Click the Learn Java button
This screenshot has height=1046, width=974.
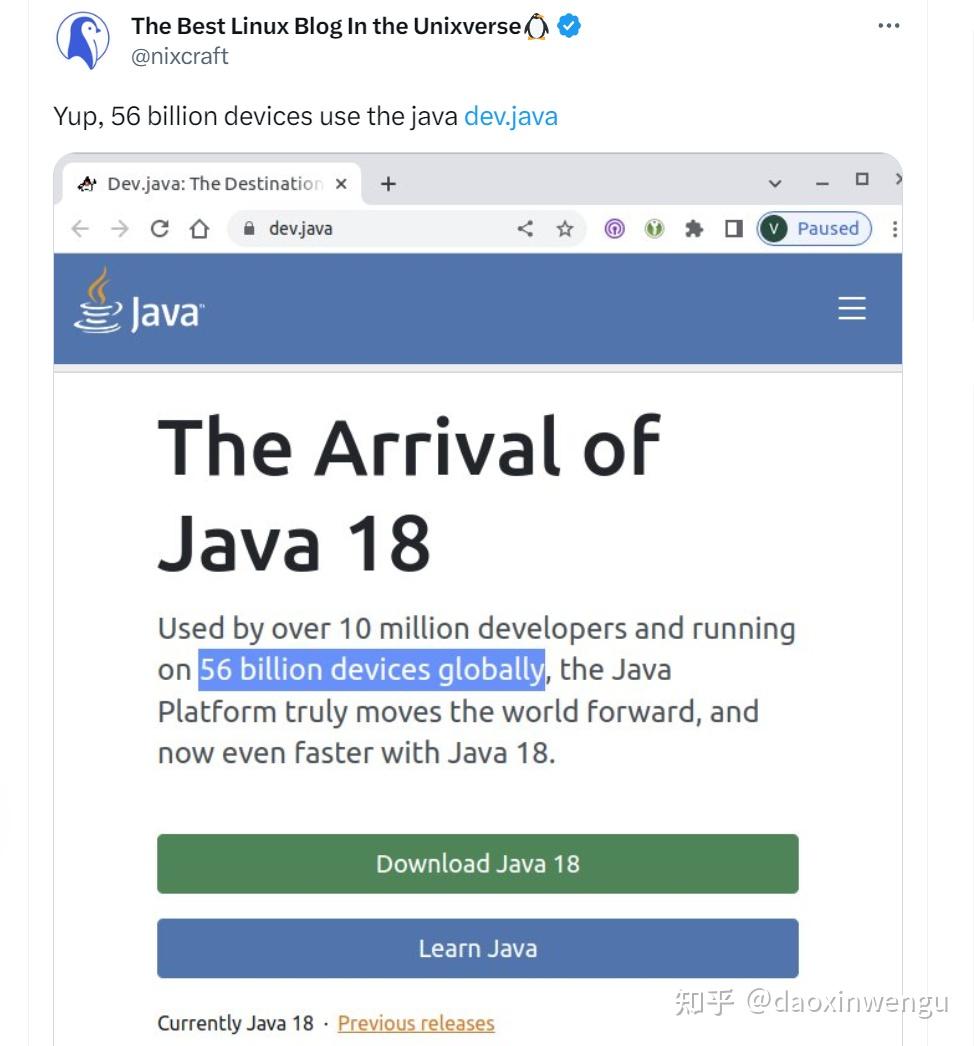477,948
